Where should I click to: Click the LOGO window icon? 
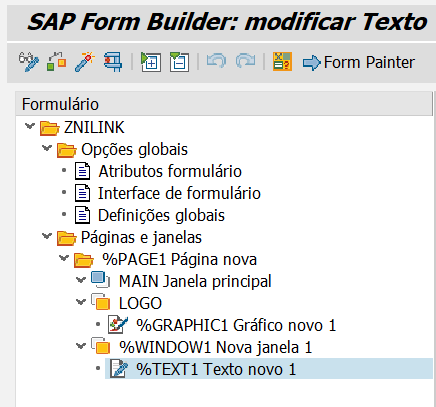pyautogui.click(x=101, y=302)
